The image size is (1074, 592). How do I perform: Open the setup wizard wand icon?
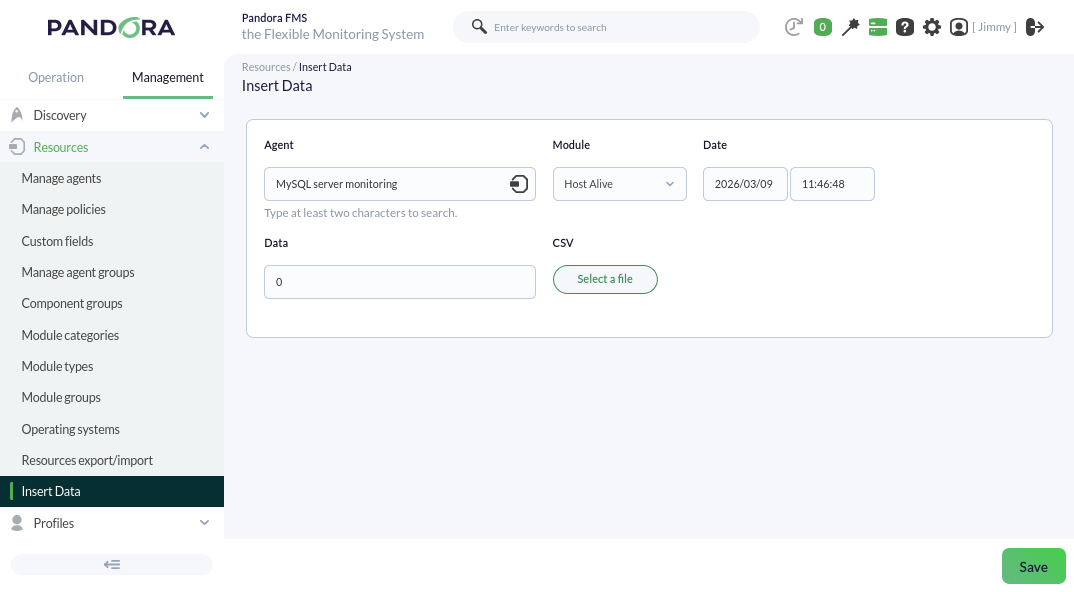850,27
